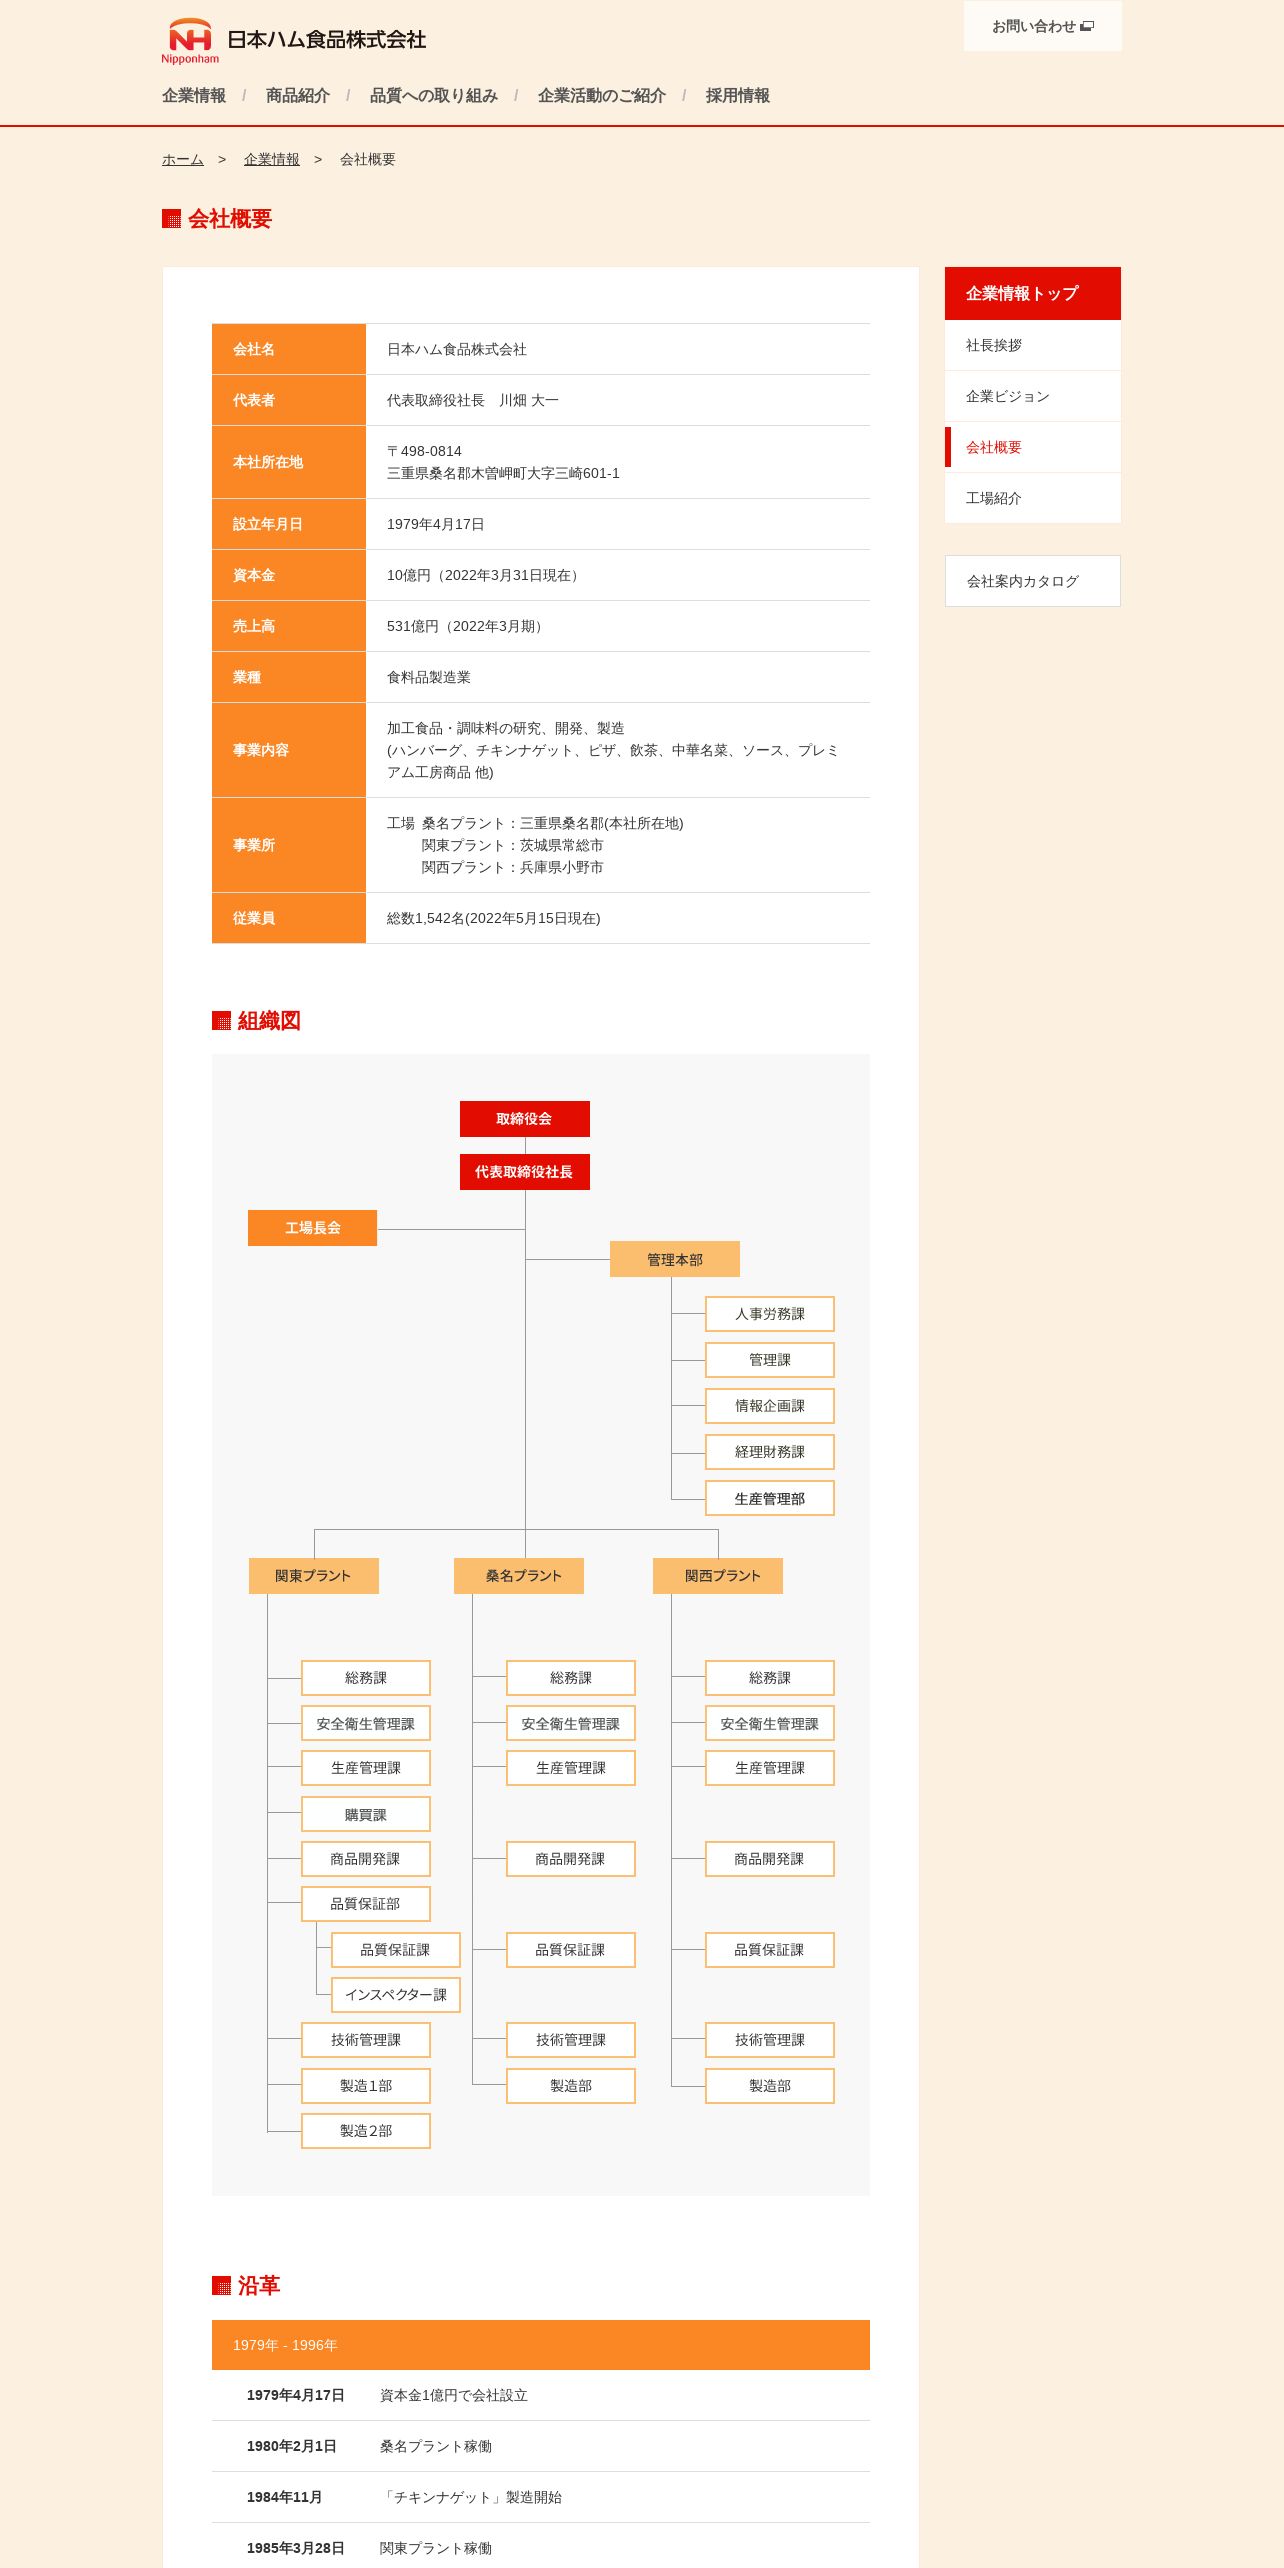Click the Nipponham logo icon
The width and height of the screenshot is (1284, 2568).
[x=190, y=41]
